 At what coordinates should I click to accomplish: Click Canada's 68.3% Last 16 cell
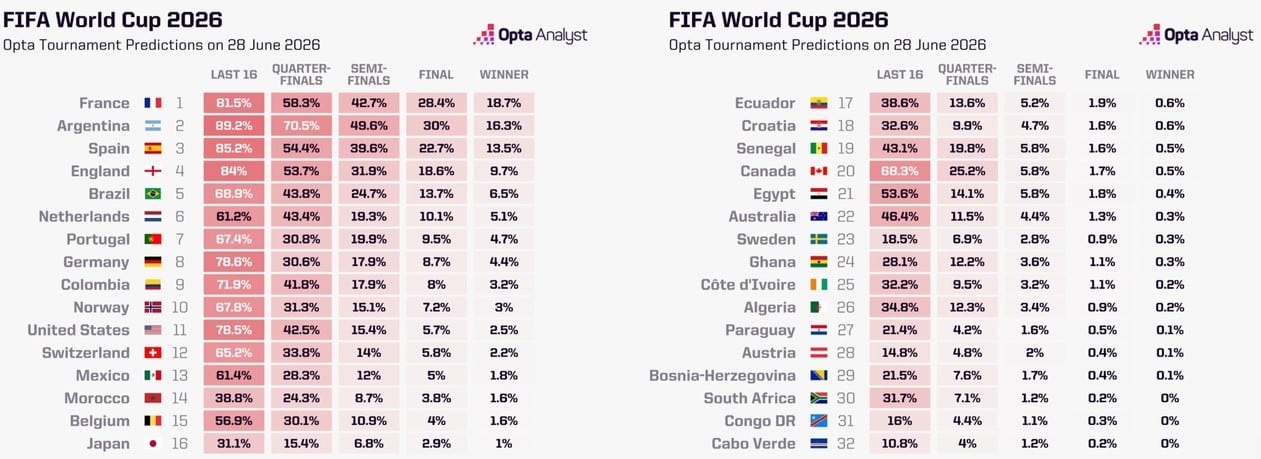point(900,171)
